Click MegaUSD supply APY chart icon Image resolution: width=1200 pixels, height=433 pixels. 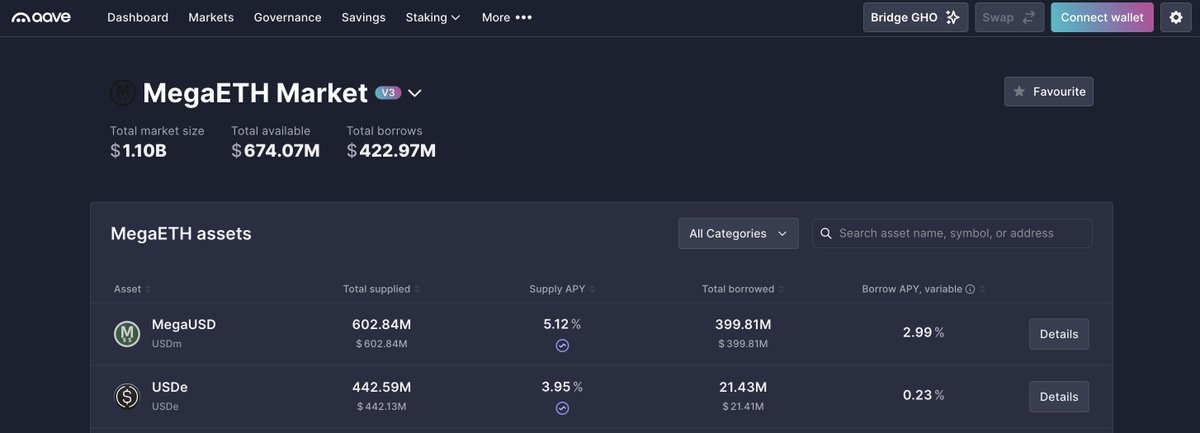(562, 346)
